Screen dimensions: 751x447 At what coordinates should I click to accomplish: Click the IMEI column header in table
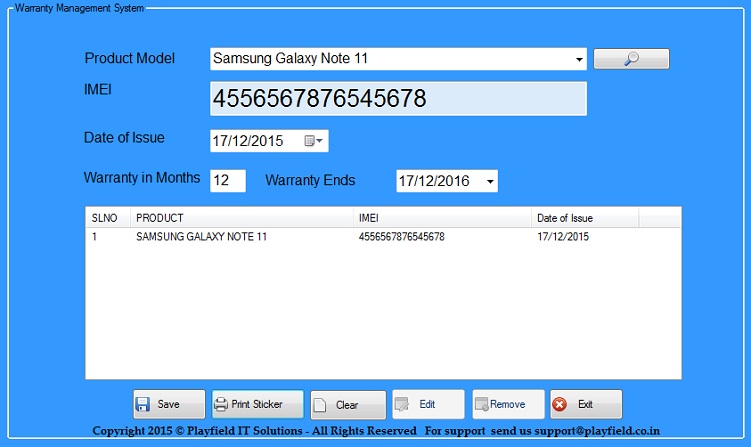[442, 217]
